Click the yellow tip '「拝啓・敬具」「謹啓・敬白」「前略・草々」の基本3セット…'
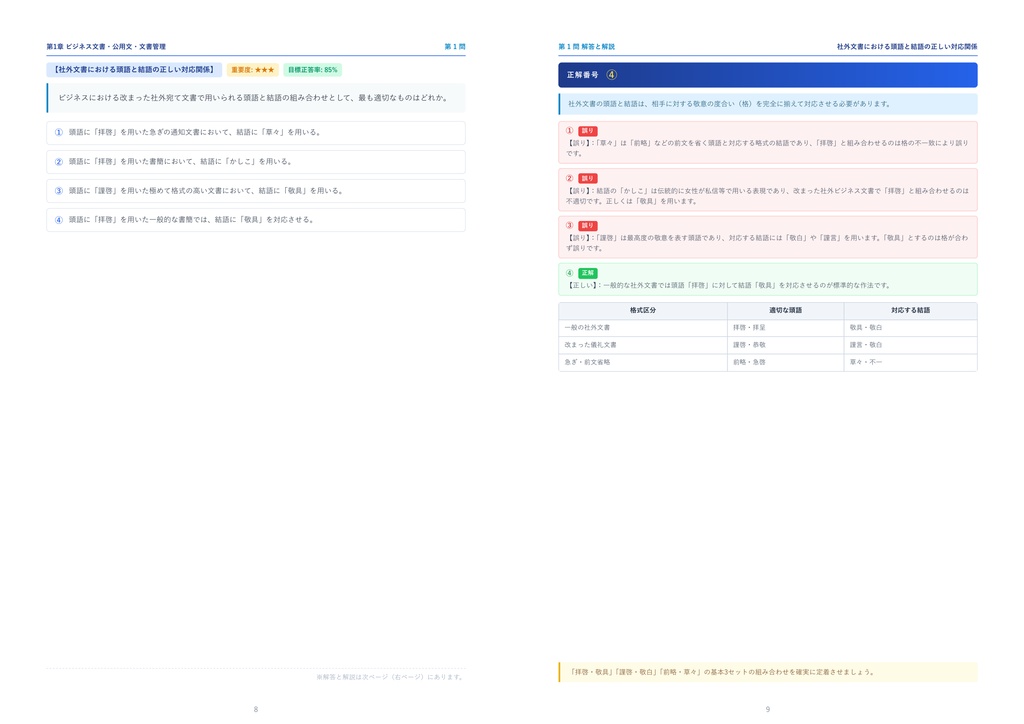 [767, 672]
